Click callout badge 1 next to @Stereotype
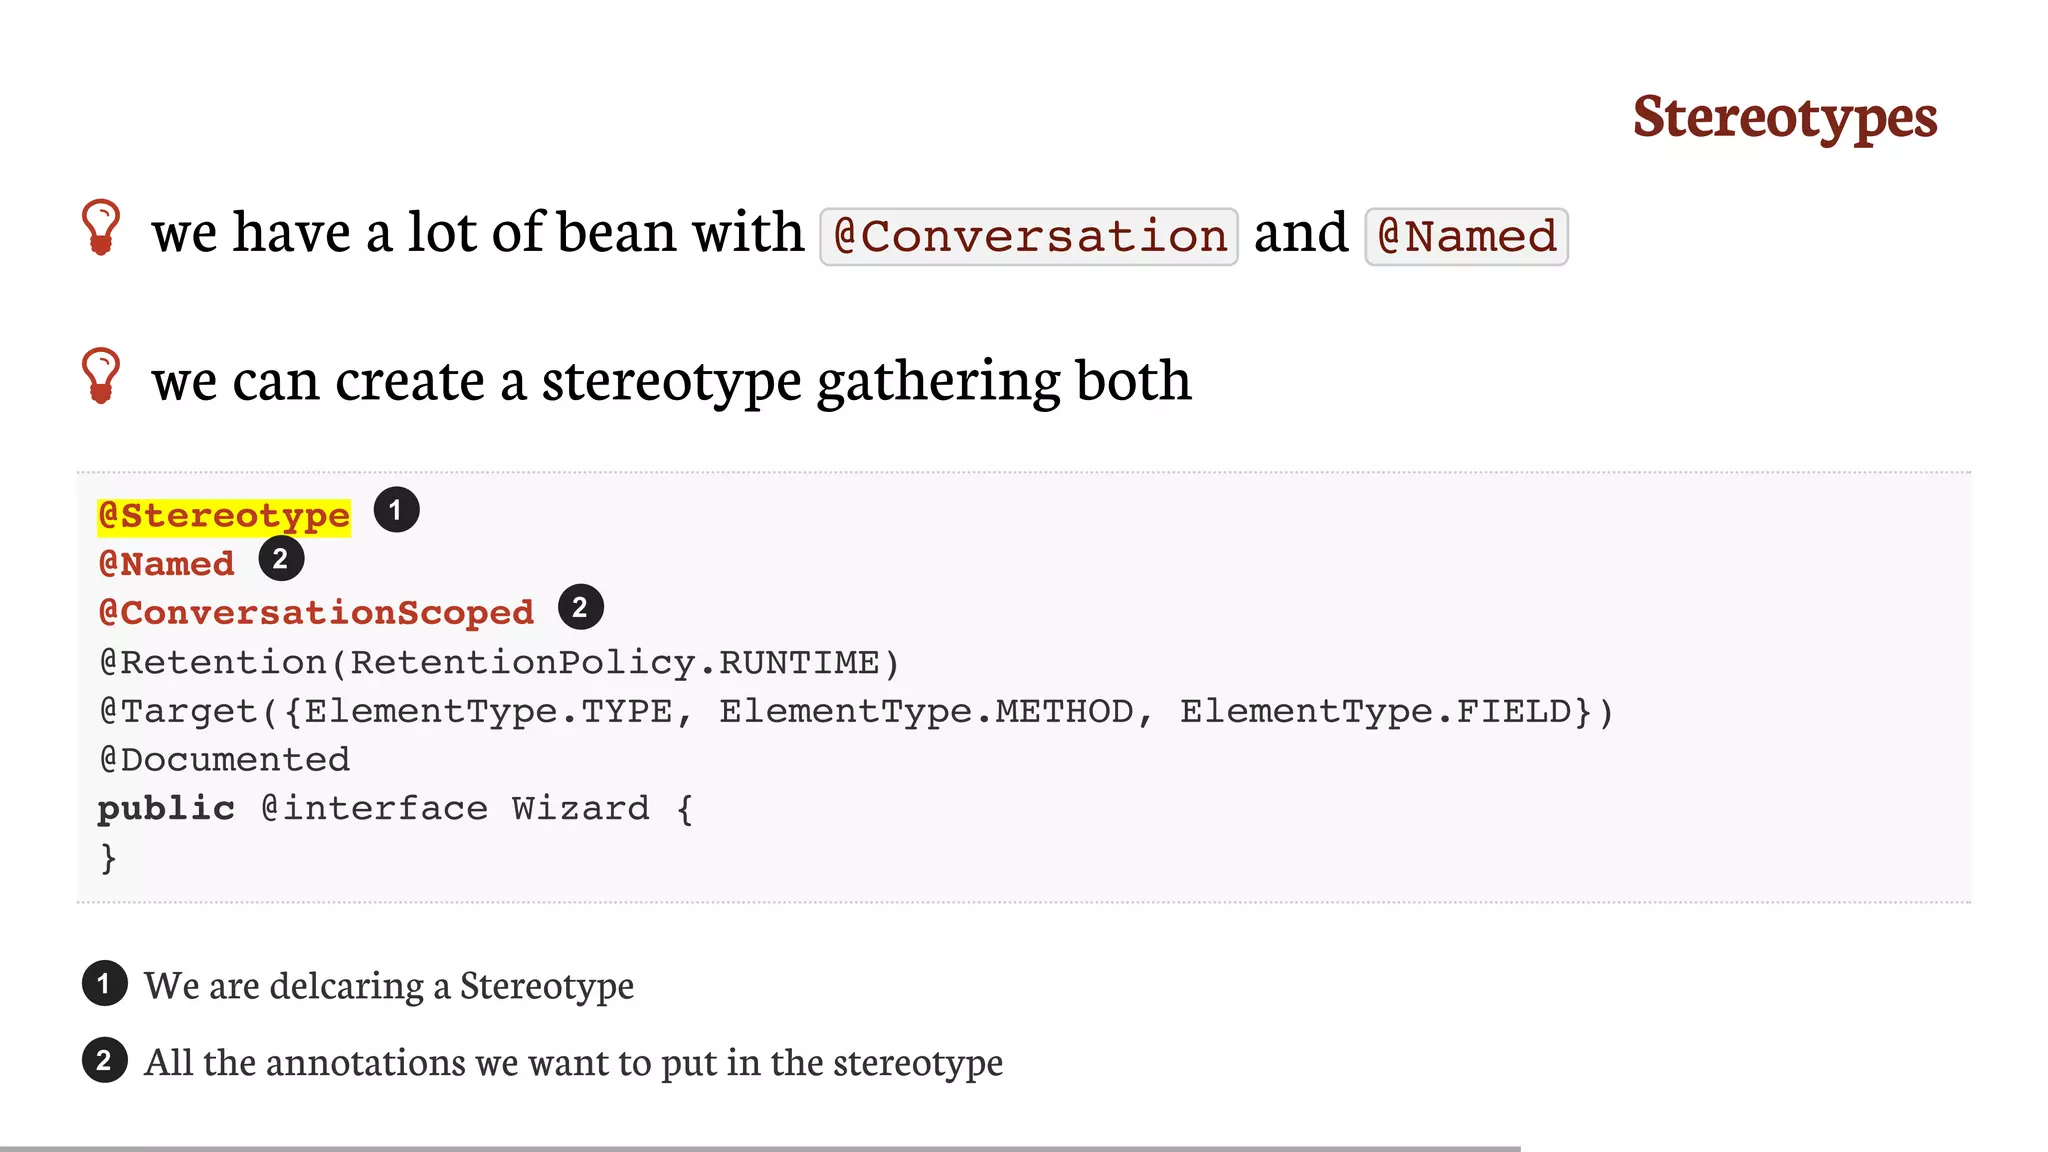 pyautogui.click(x=396, y=510)
